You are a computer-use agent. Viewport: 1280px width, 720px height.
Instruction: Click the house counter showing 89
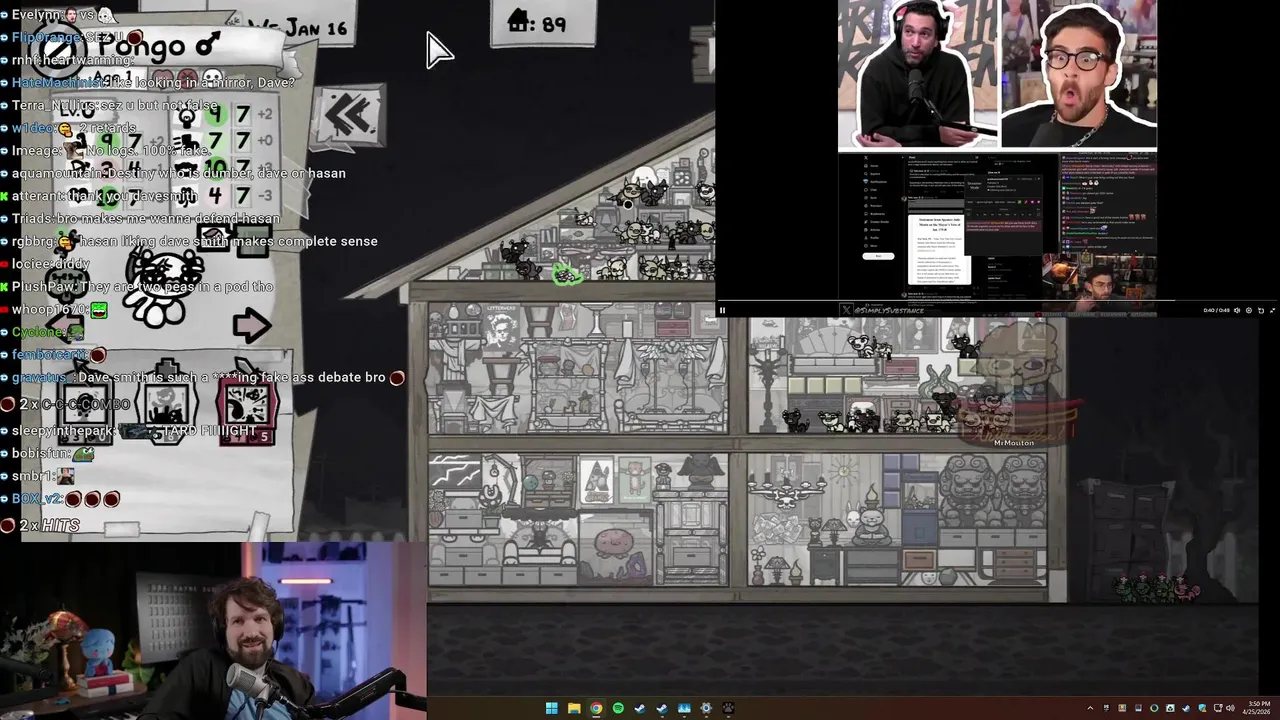pyautogui.click(x=542, y=22)
